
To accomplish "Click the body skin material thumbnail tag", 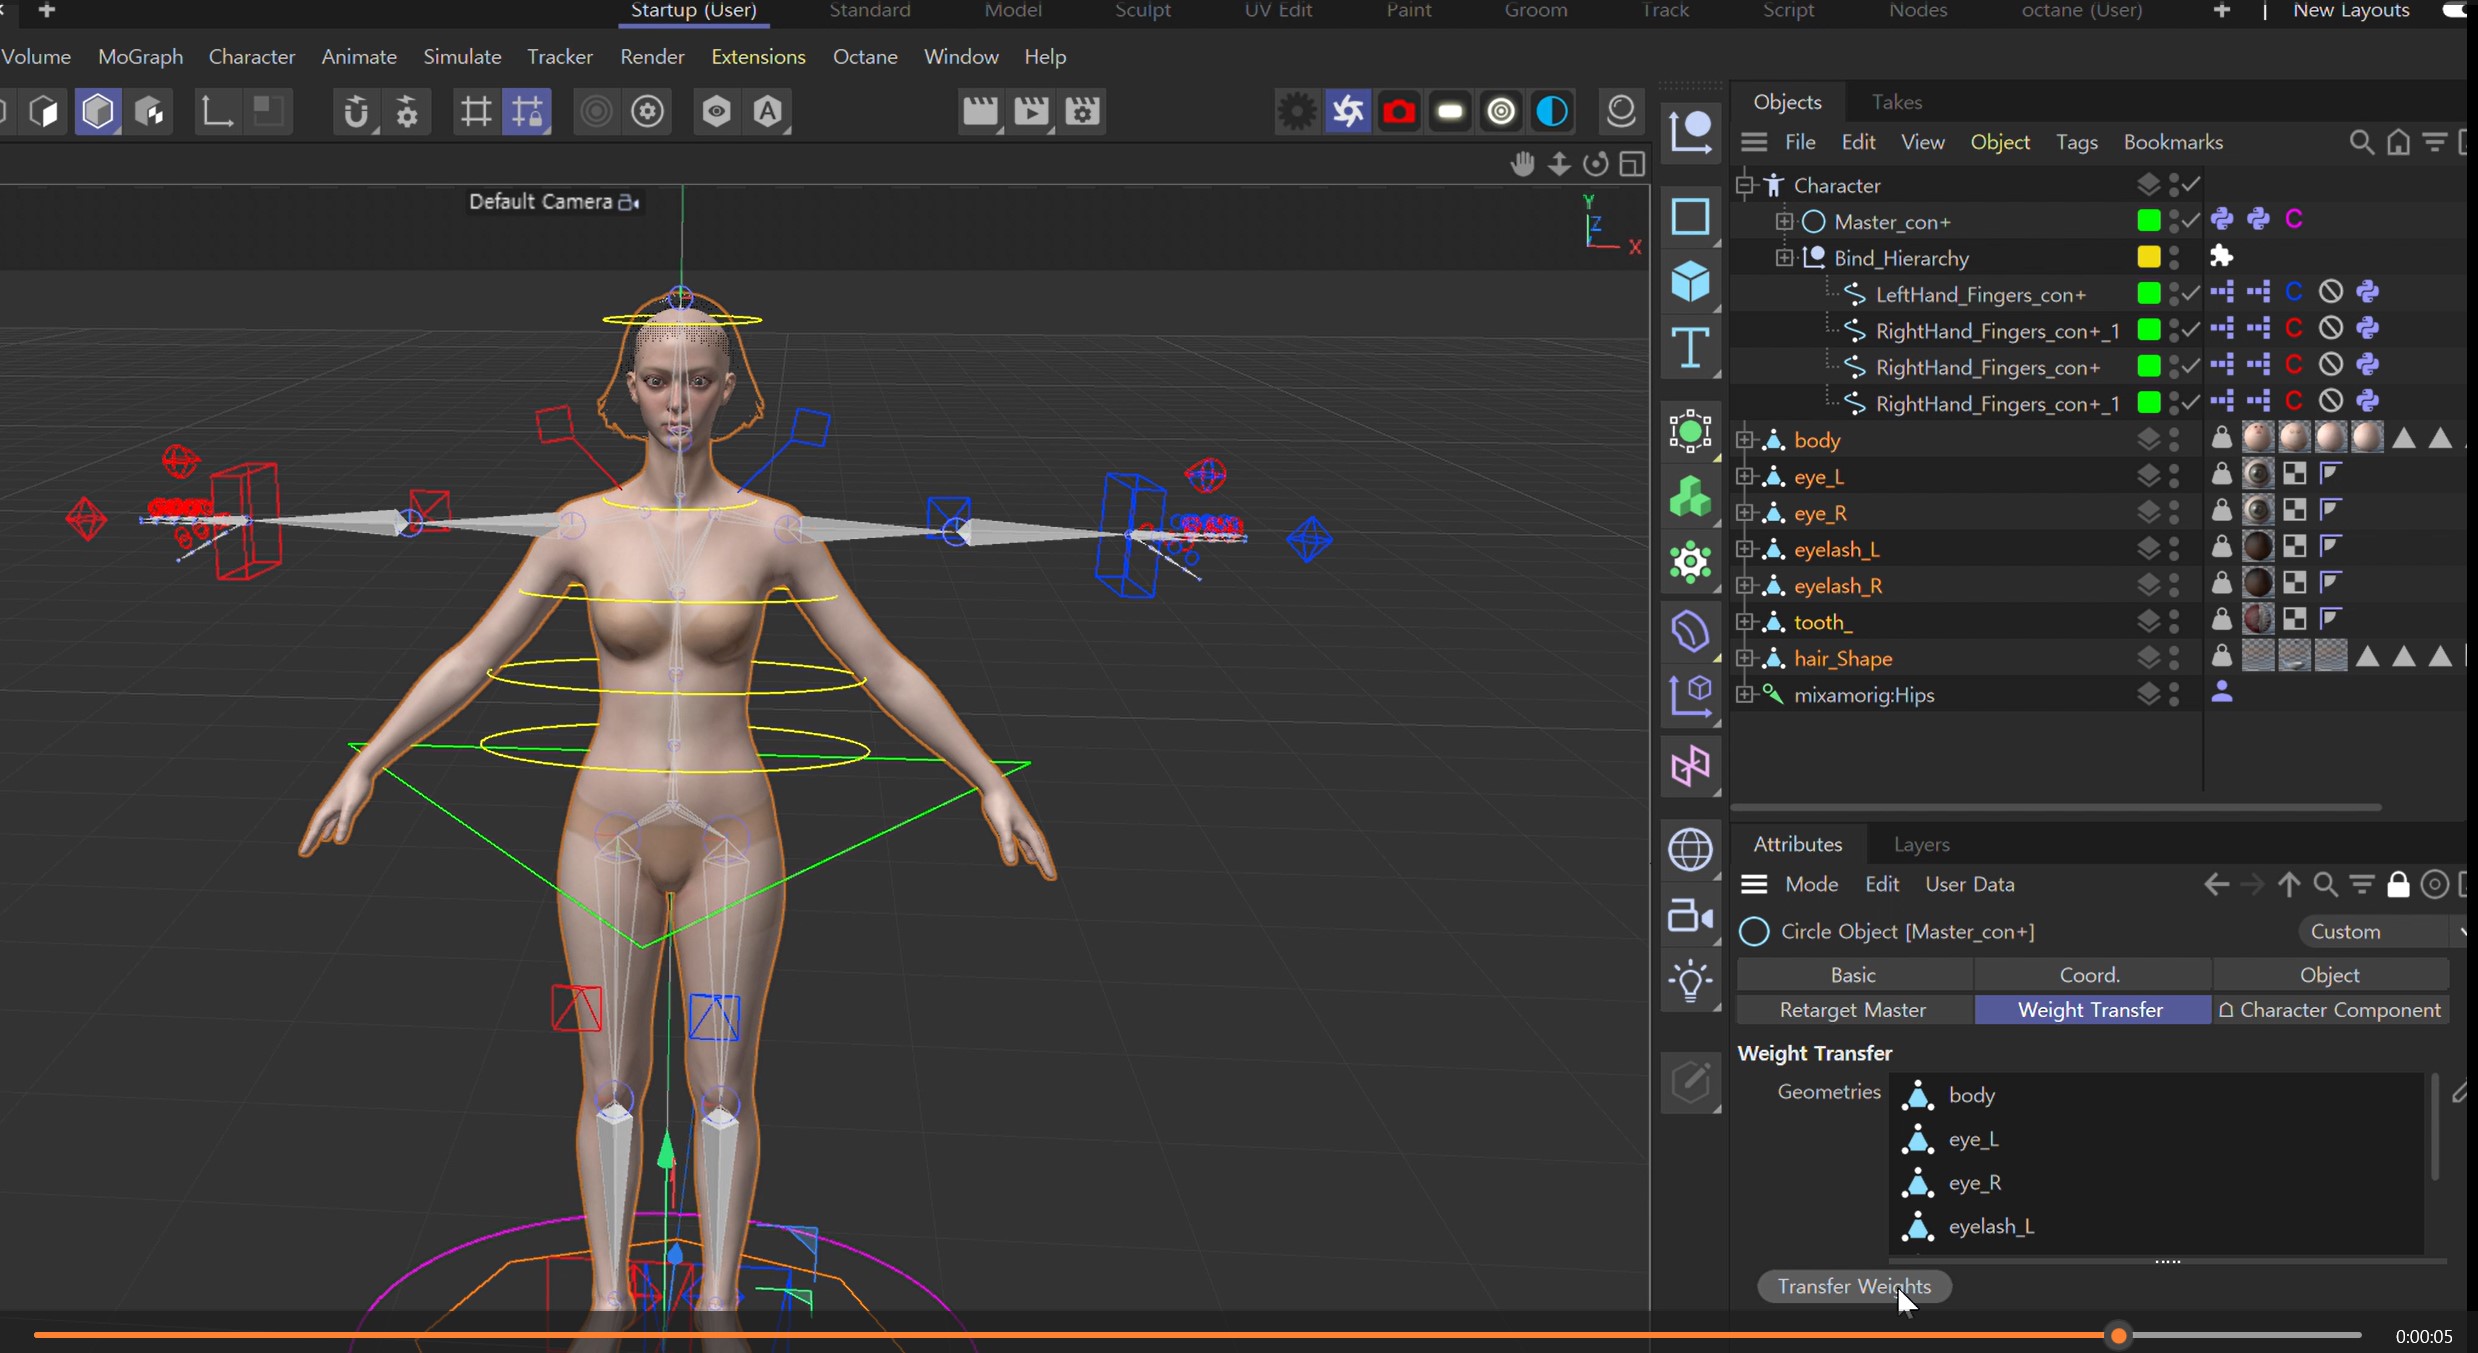I will (2258, 438).
